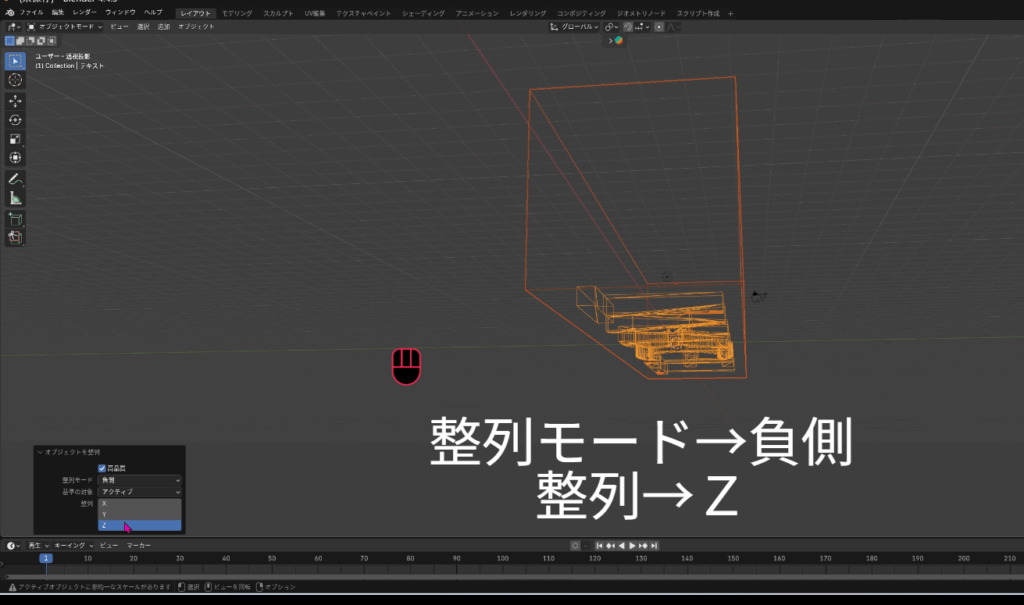Select the Measure tool
The height and width of the screenshot is (605, 1024).
pos(16,198)
